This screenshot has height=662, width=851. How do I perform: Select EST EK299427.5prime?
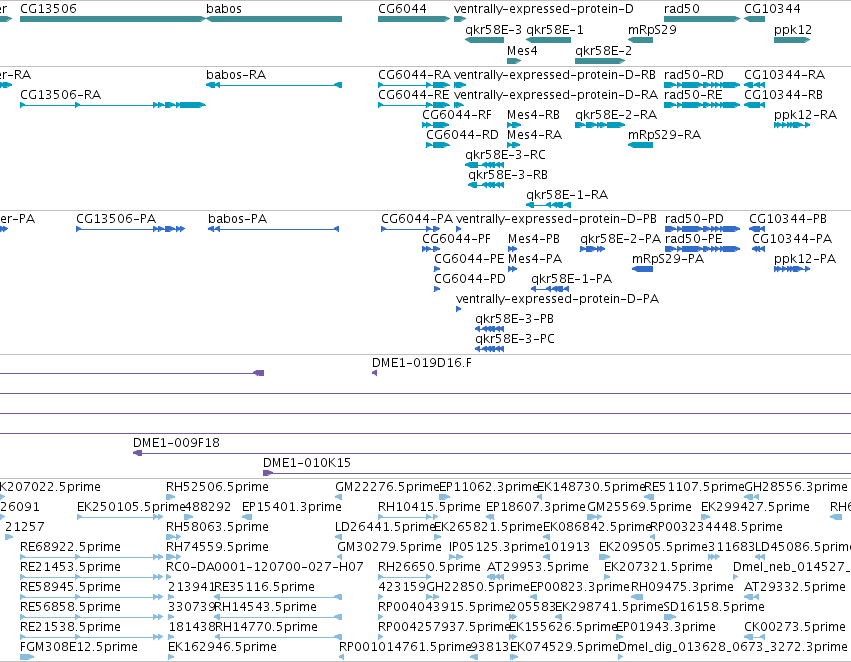(707, 517)
